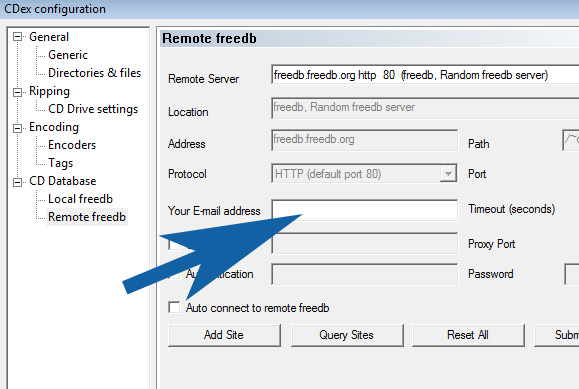This screenshot has height=389, width=579.
Task: Click the Remote freedb panel heading
Action: point(209,38)
